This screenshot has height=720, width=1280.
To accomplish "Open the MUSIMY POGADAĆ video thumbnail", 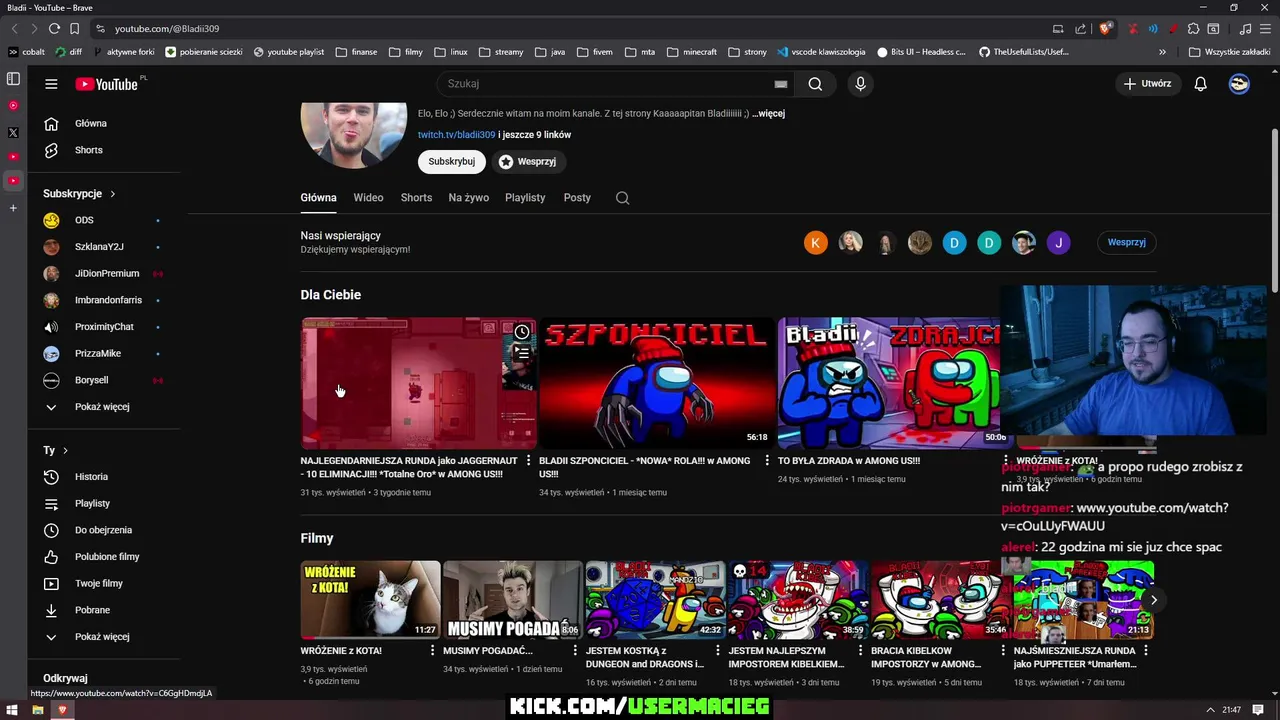I will 512,600.
